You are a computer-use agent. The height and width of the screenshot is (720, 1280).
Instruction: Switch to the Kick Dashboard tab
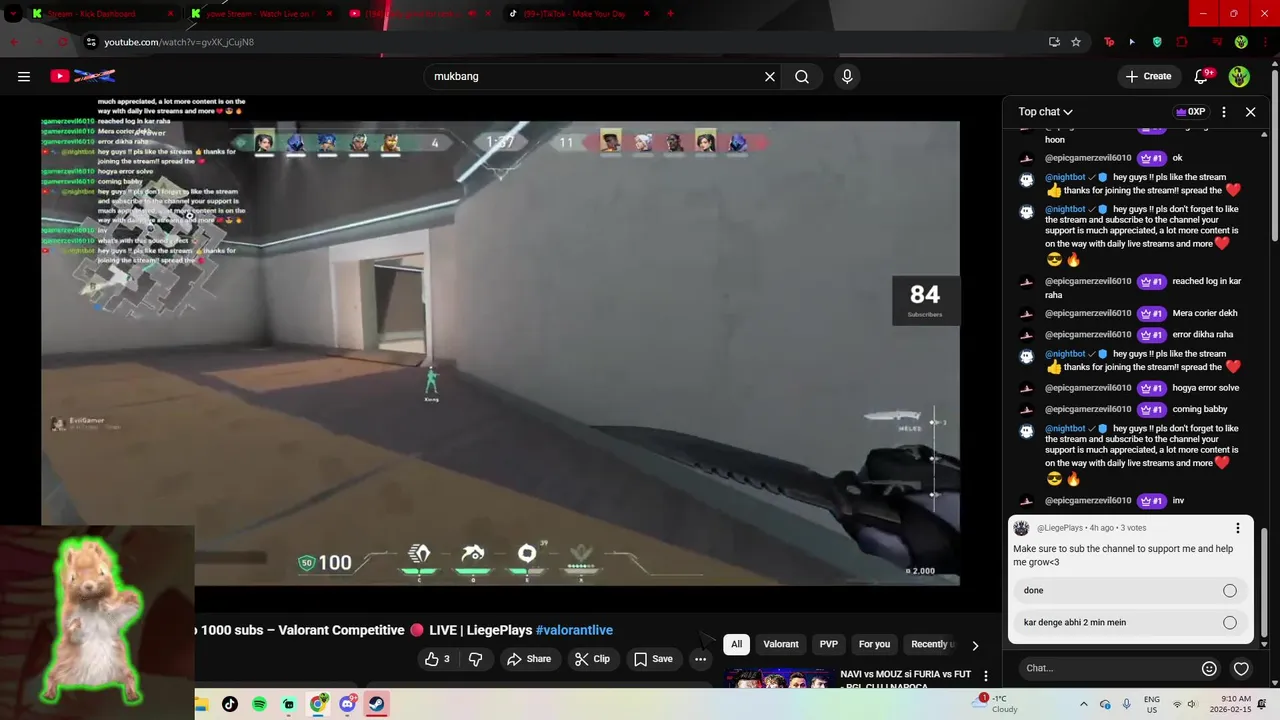pos(100,14)
